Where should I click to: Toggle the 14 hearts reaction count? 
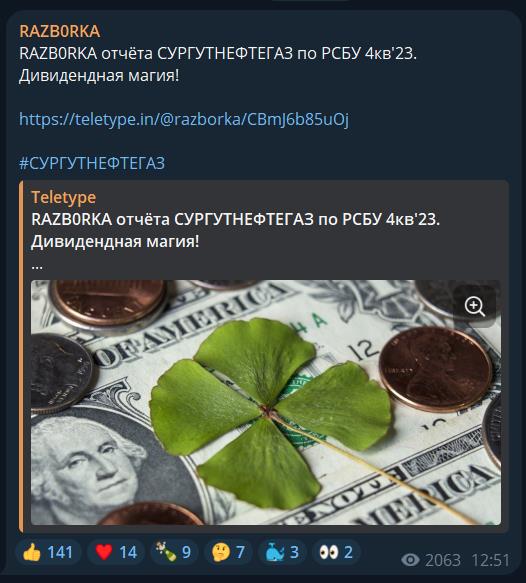click(116, 552)
